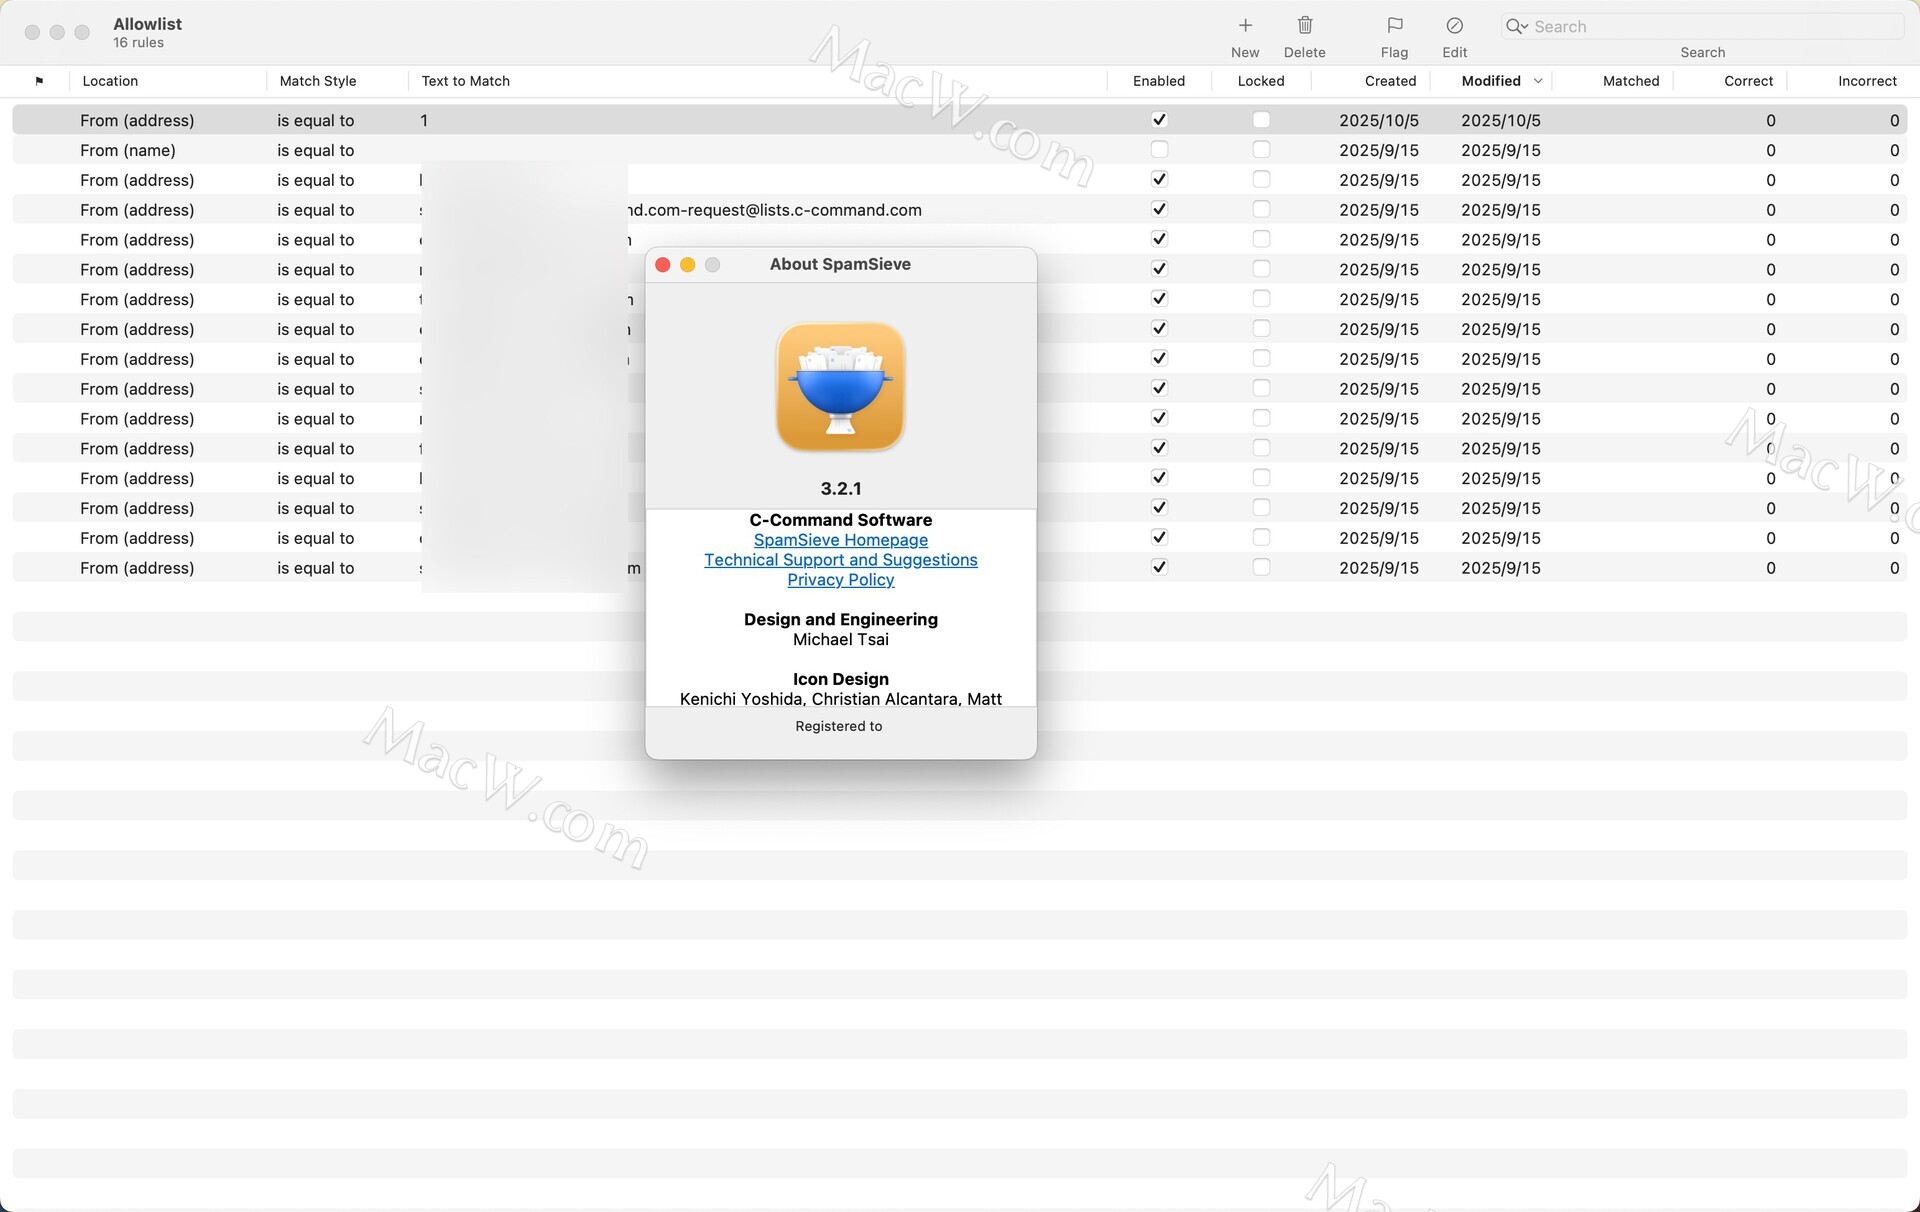
Task: Sort by the Incorrect column header
Action: (x=1866, y=81)
